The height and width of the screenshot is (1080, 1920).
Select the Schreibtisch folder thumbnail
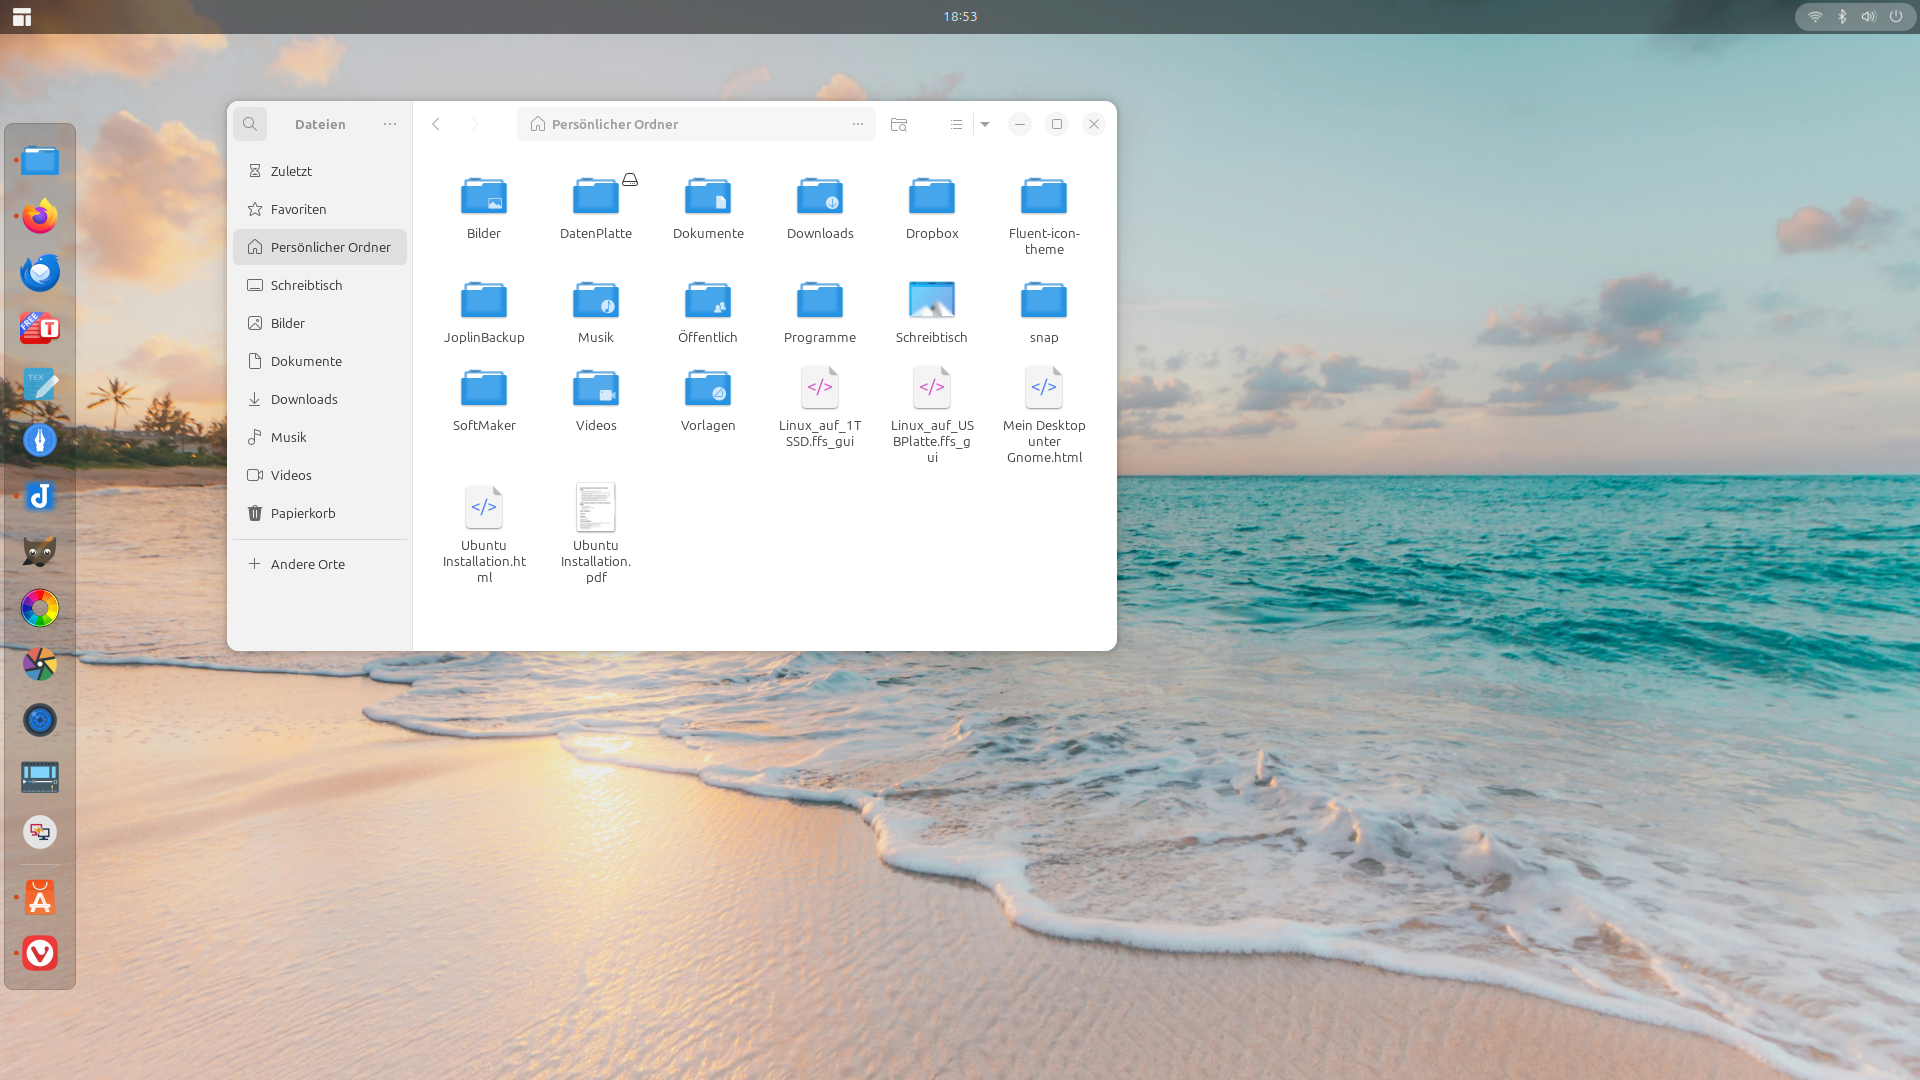tap(932, 300)
